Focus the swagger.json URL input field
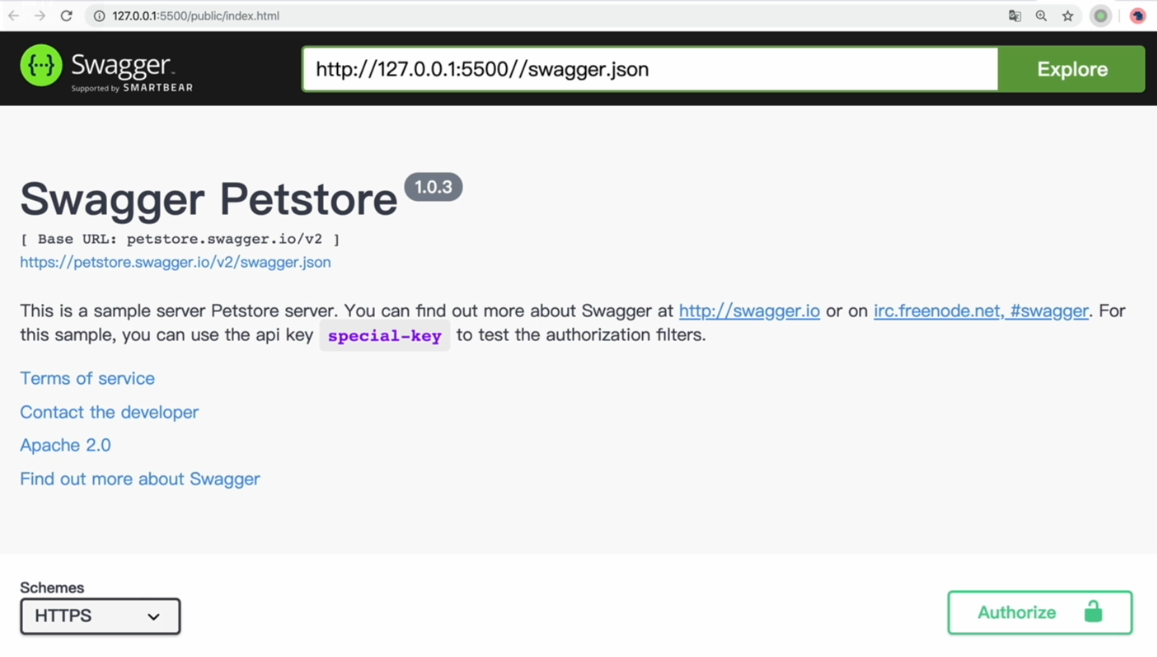1157x657 pixels. [x=650, y=69]
